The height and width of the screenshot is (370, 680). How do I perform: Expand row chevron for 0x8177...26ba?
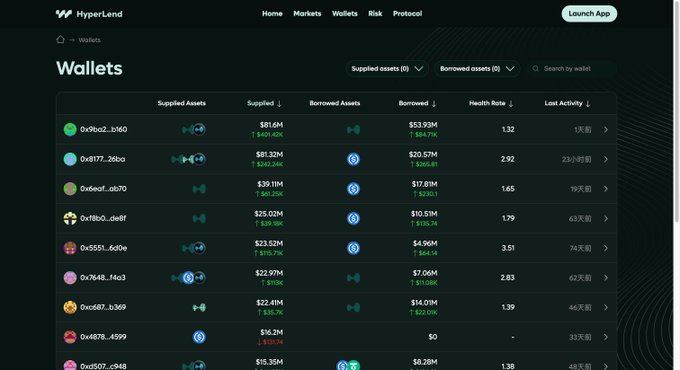pos(606,159)
